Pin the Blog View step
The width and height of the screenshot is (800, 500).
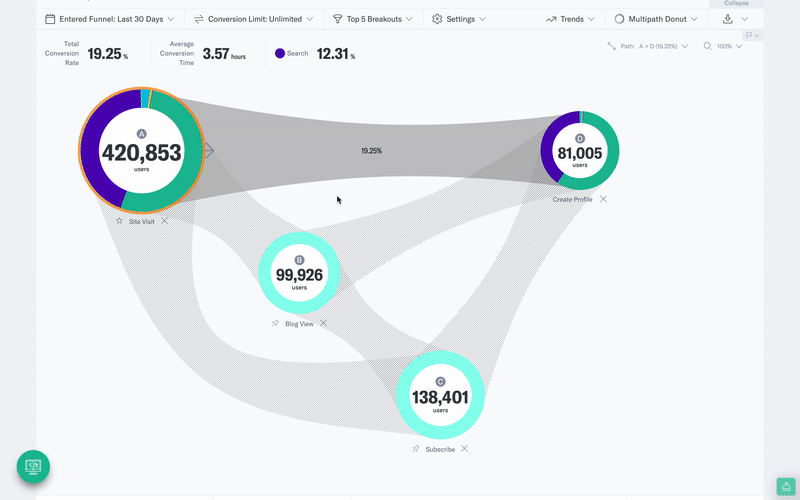tap(276, 323)
